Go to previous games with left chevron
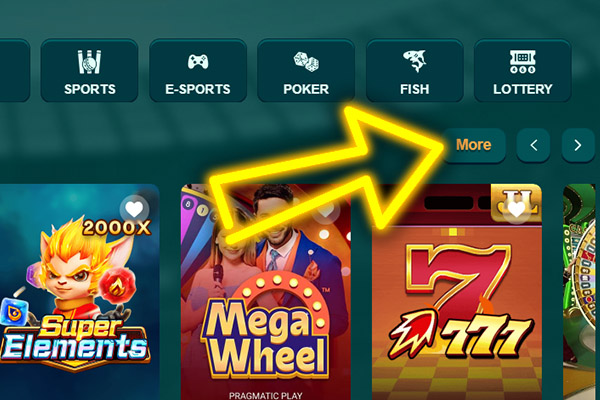600x400 pixels. click(533, 145)
